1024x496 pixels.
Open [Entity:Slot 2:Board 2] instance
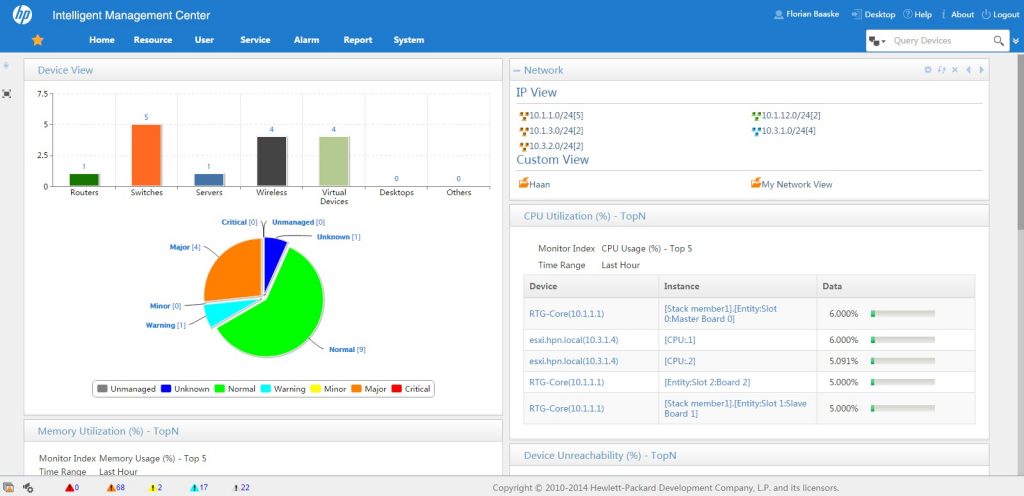(707, 382)
